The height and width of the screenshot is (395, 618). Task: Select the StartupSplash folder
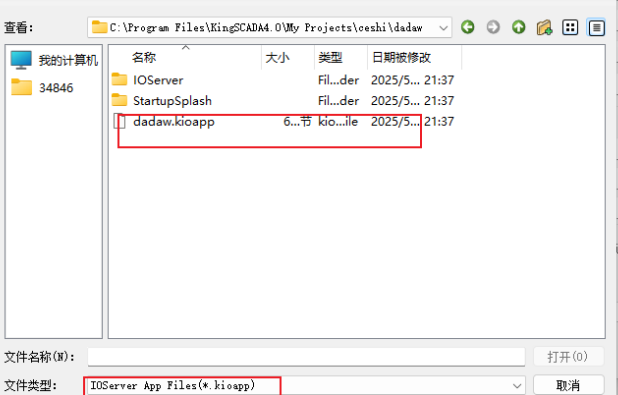coord(162,101)
